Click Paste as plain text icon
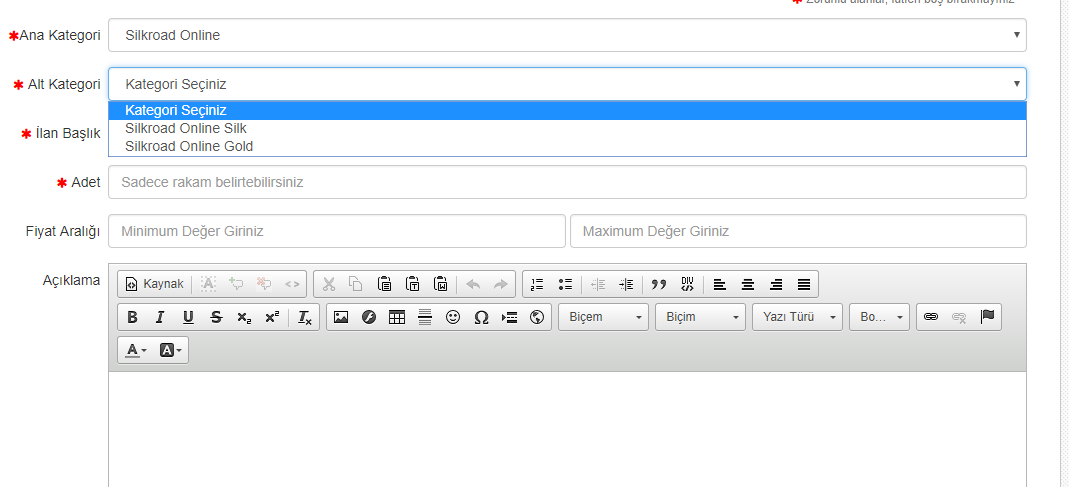The image size is (1069, 487). click(412, 284)
